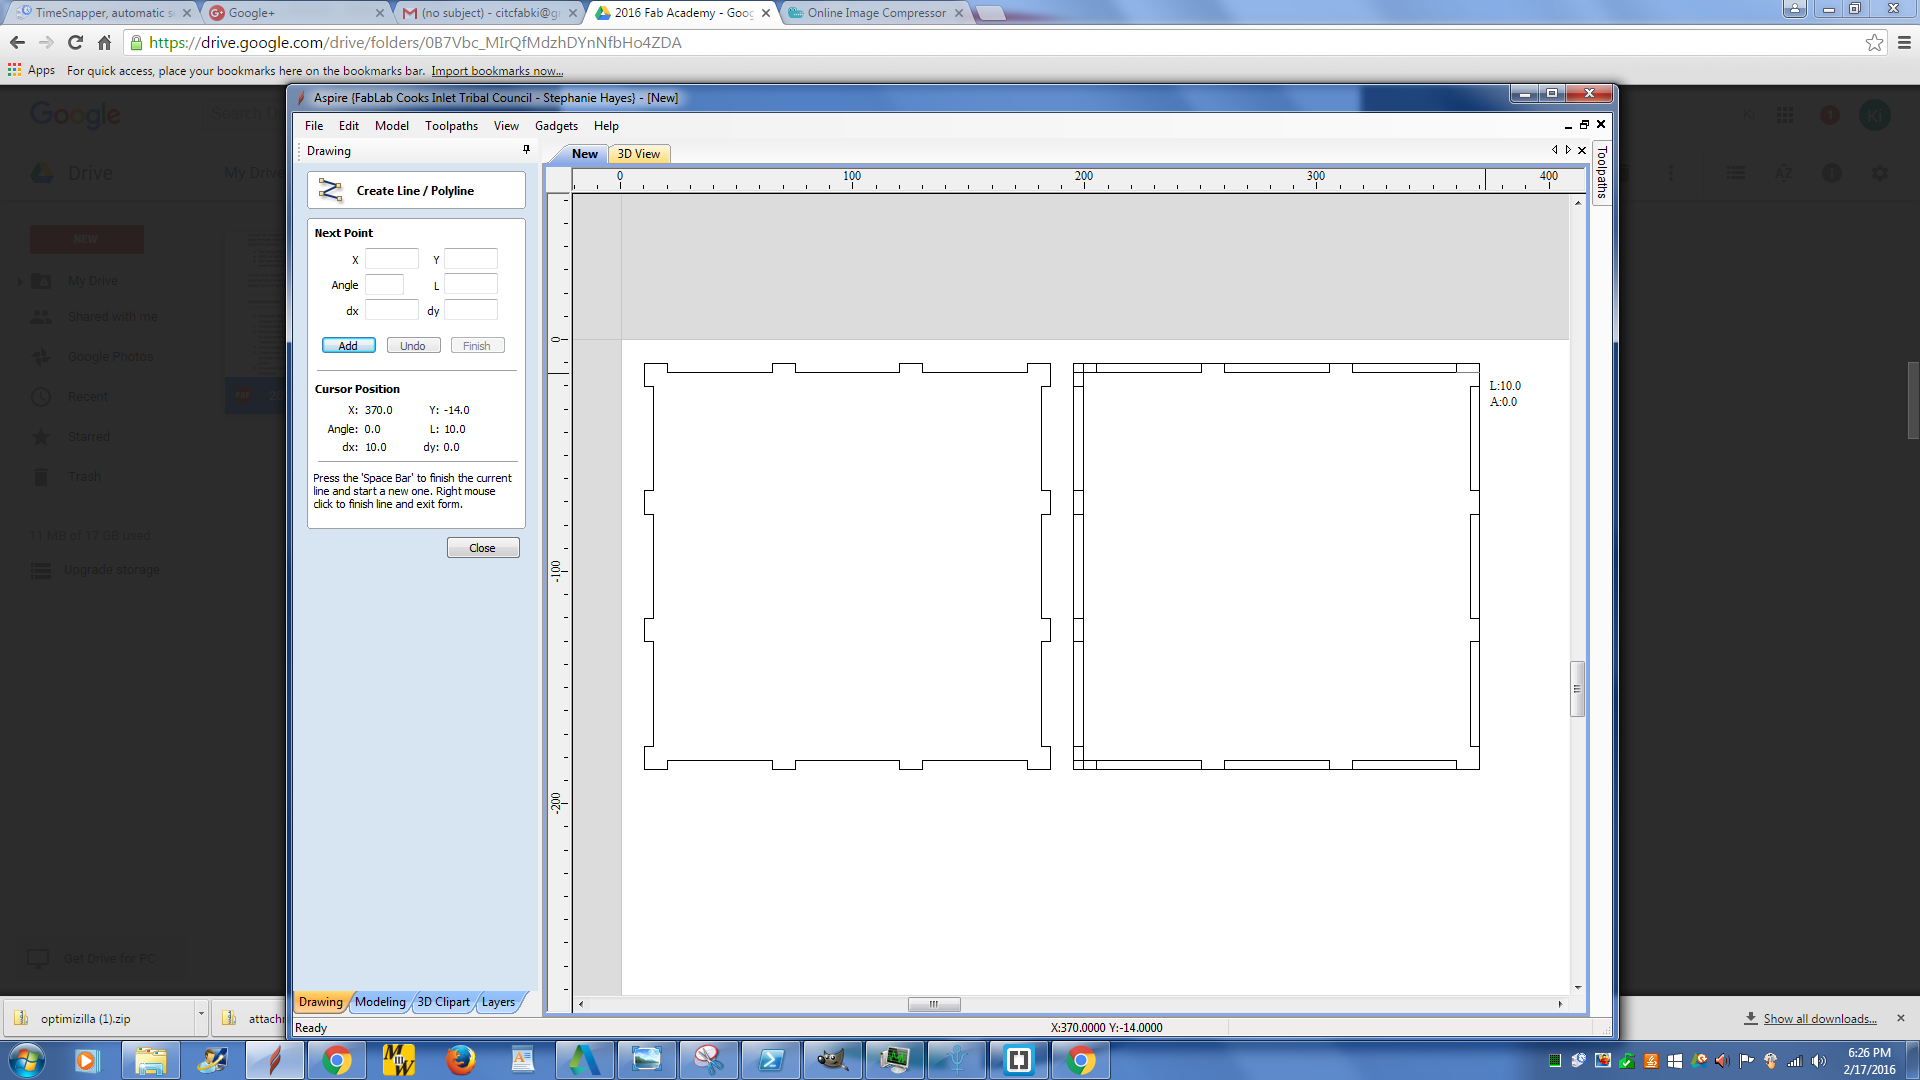Open the Gadgets menu
The height and width of the screenshot is (1080, 1920).
point(556,126)
